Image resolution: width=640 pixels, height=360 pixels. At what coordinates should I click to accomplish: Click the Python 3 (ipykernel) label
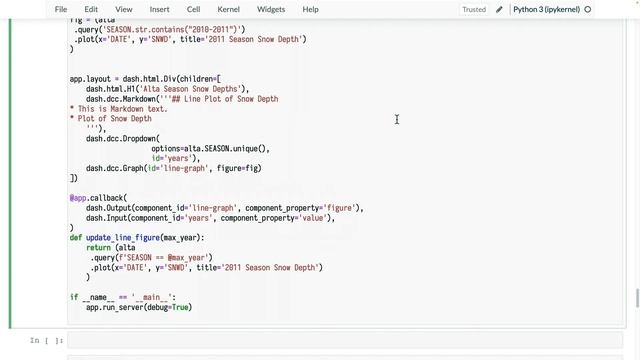coord(546,9)
